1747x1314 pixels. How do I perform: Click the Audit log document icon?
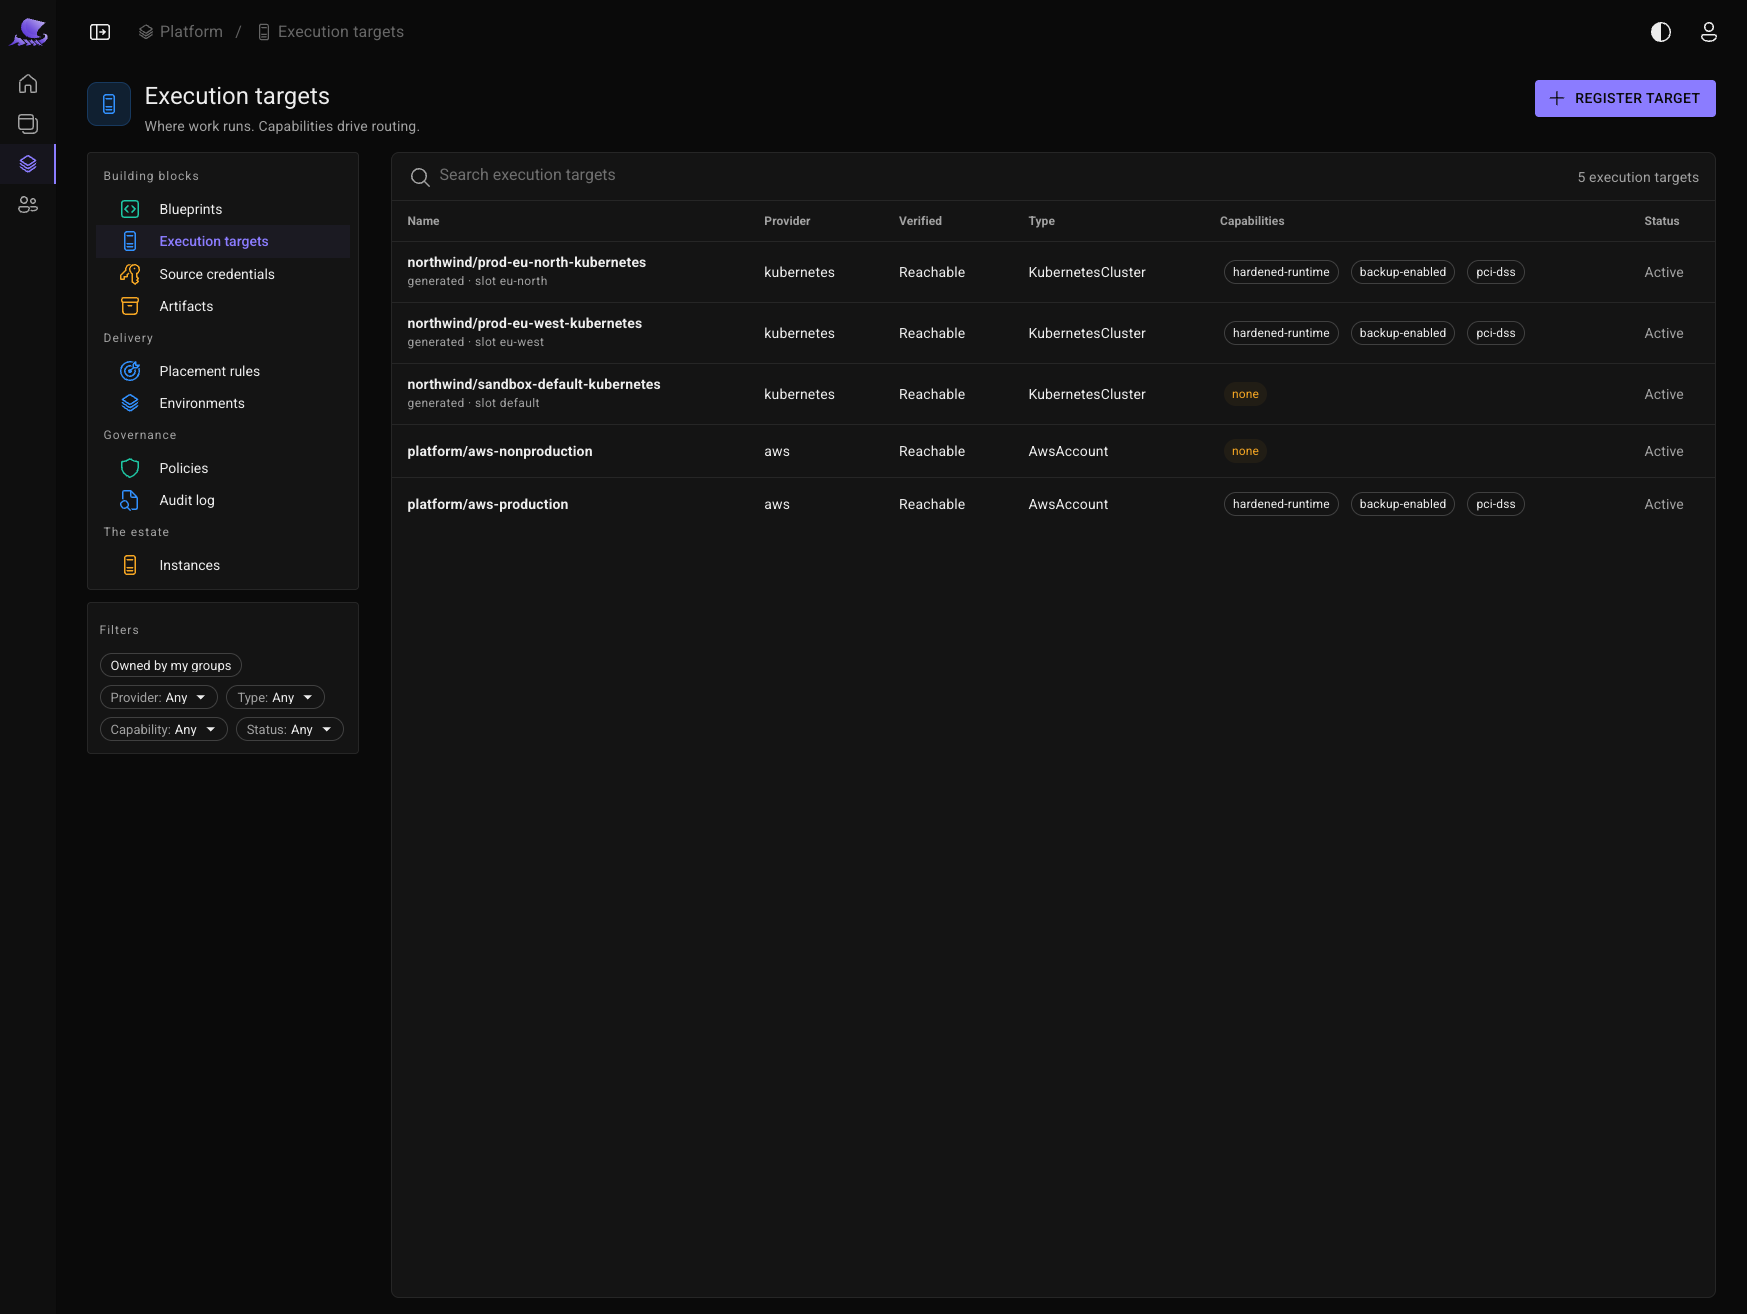(130, 500)
